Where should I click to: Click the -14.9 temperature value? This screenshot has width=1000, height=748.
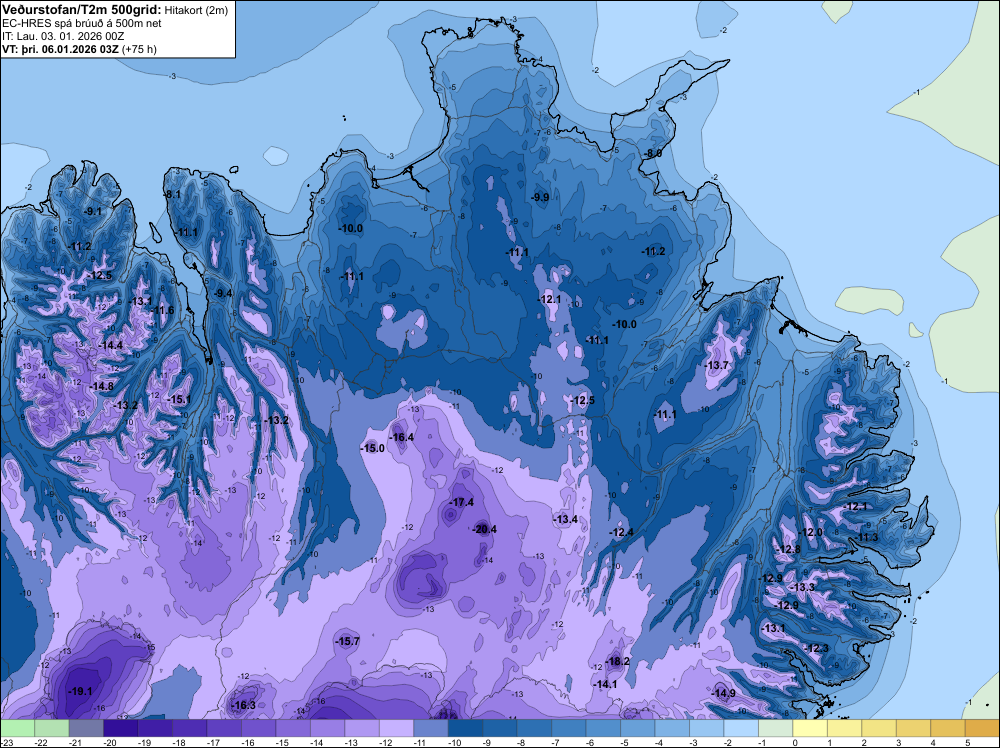724,694
